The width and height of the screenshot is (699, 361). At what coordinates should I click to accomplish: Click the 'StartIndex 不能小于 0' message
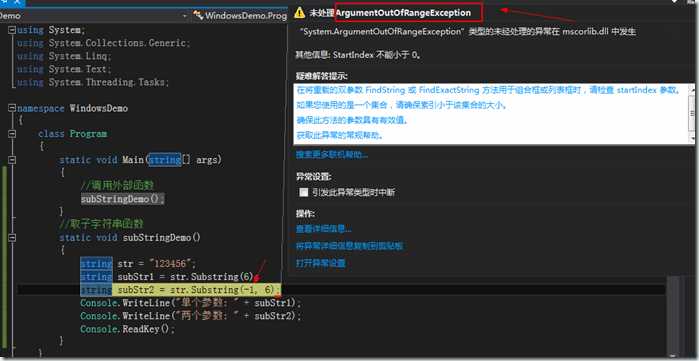coord(358,55)
